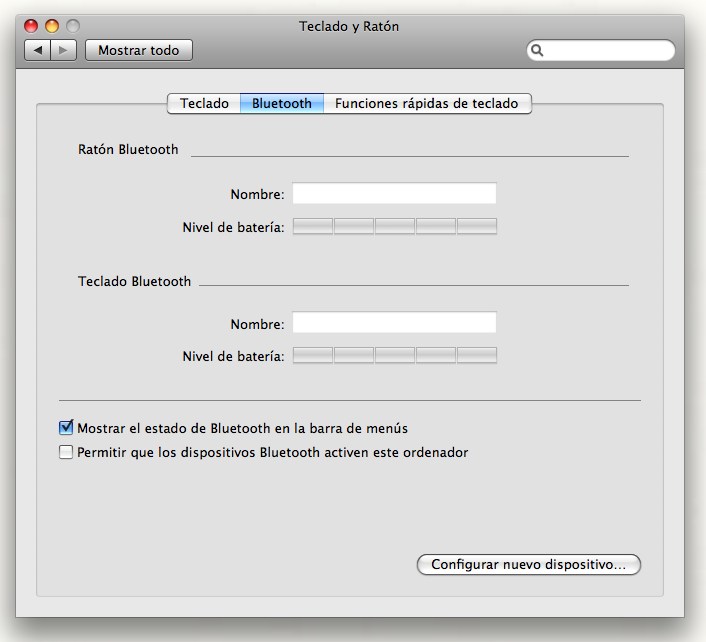Click Configurar nuevo dispositivo button
The width and height of the screenshot is (706, 642).
pos(529,565)
